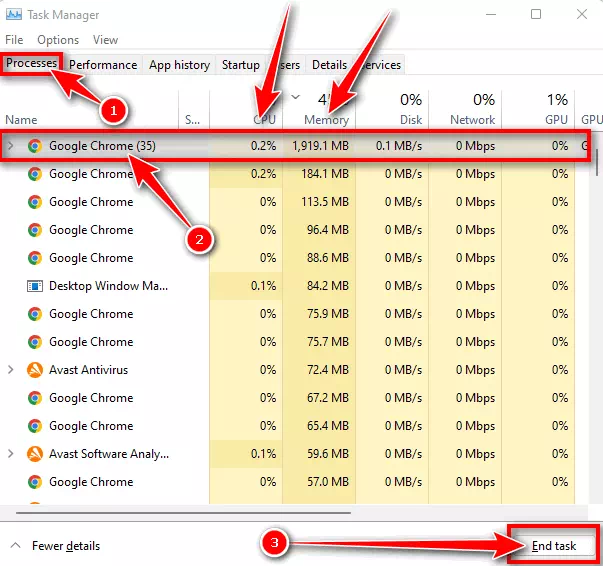Select the Desktop Window Ma... process name

tap(108, 286)
